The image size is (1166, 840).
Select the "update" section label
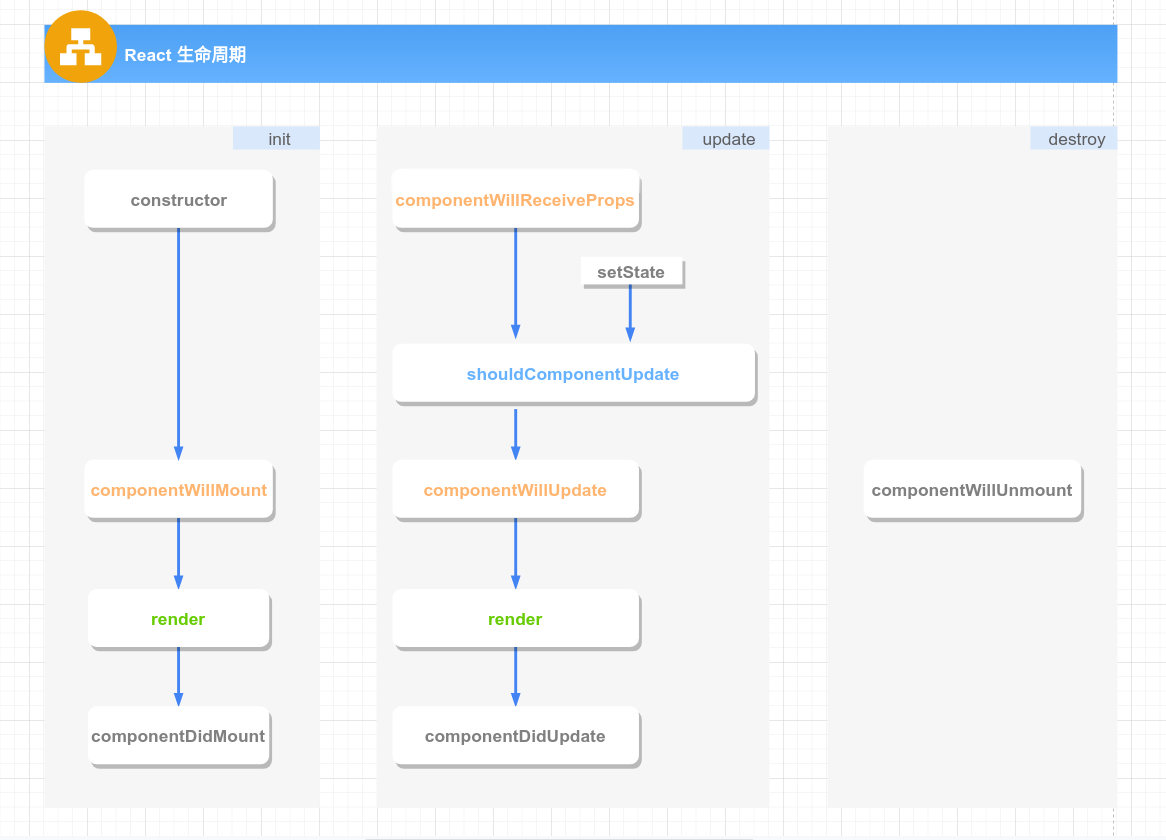coord(727,139)
